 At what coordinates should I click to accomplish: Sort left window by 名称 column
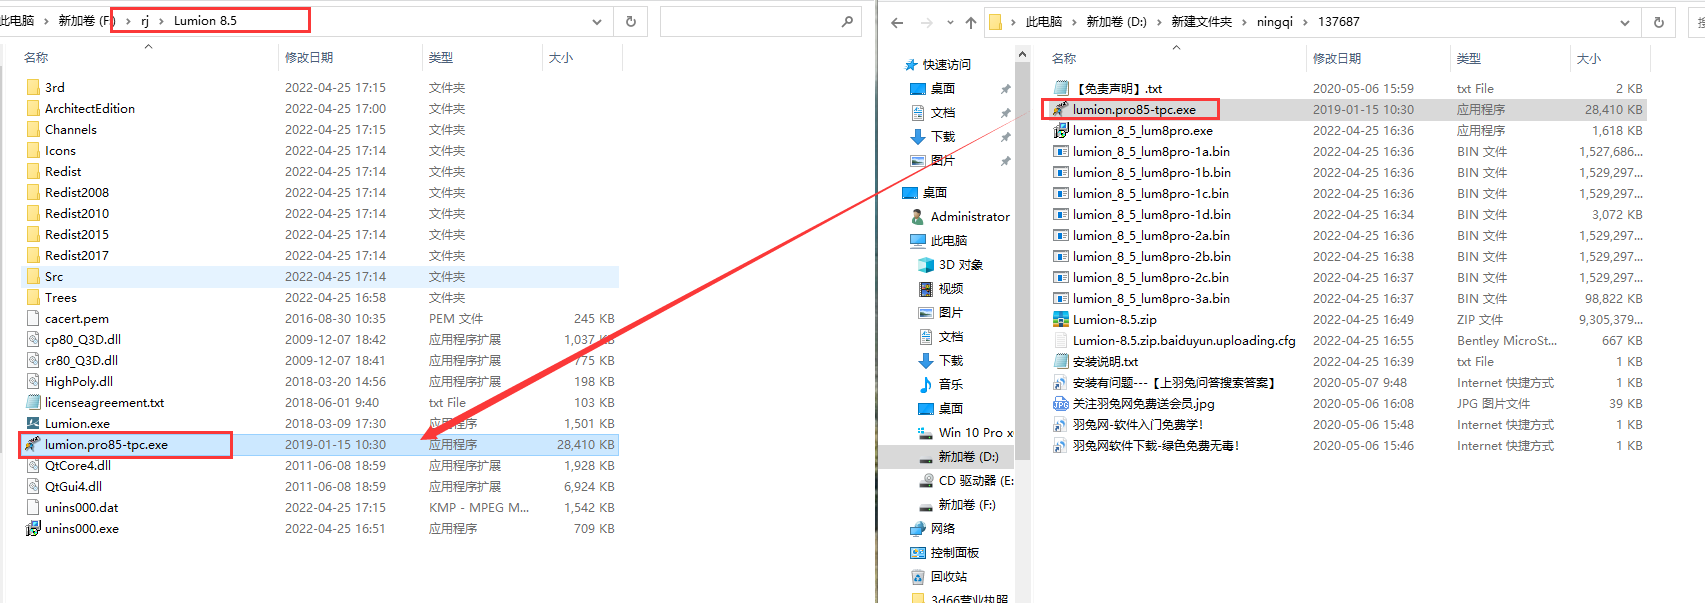tap(36, 58)
